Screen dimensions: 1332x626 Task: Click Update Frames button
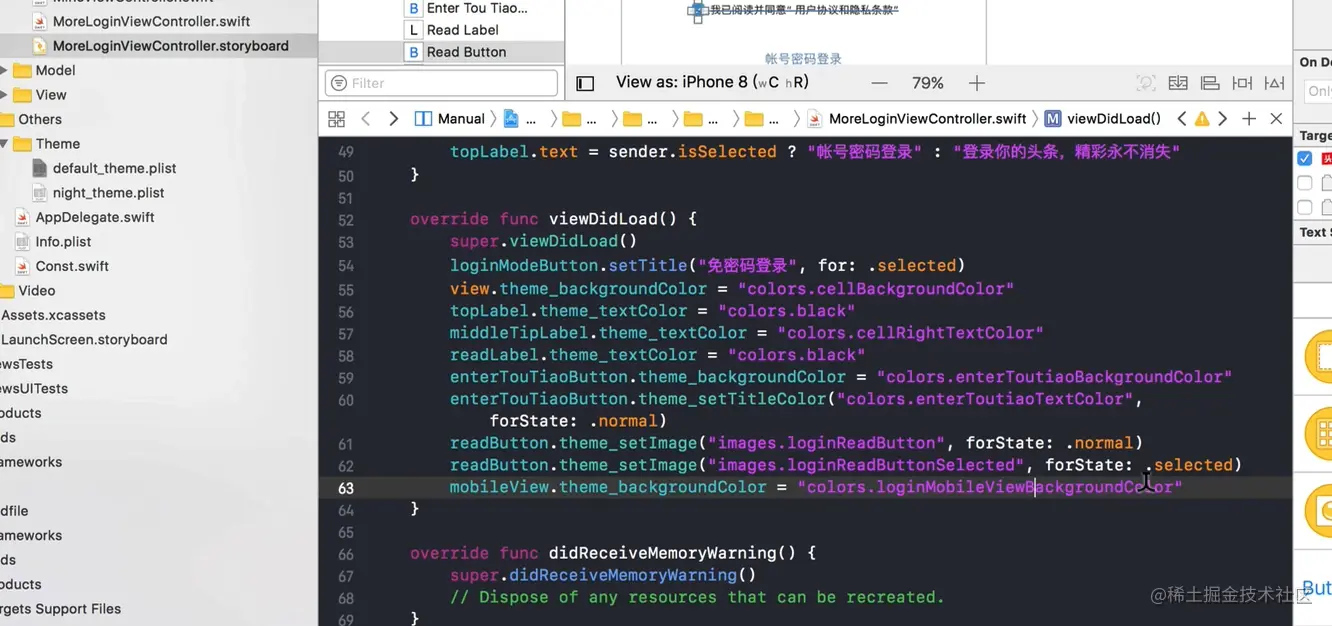click(1146, 83)
